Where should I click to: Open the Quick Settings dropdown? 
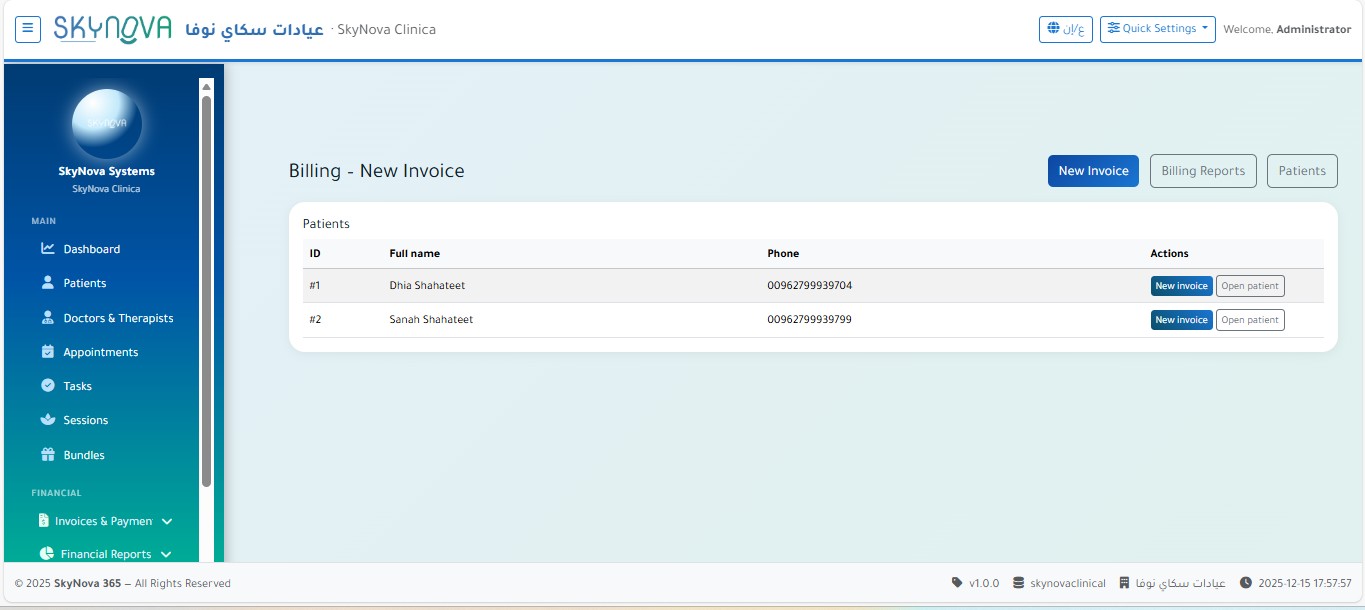click(1157, 29)
